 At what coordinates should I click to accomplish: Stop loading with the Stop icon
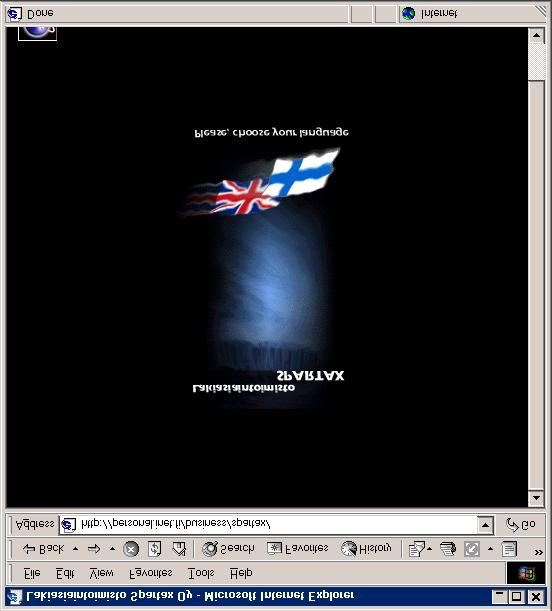(131, 549)
